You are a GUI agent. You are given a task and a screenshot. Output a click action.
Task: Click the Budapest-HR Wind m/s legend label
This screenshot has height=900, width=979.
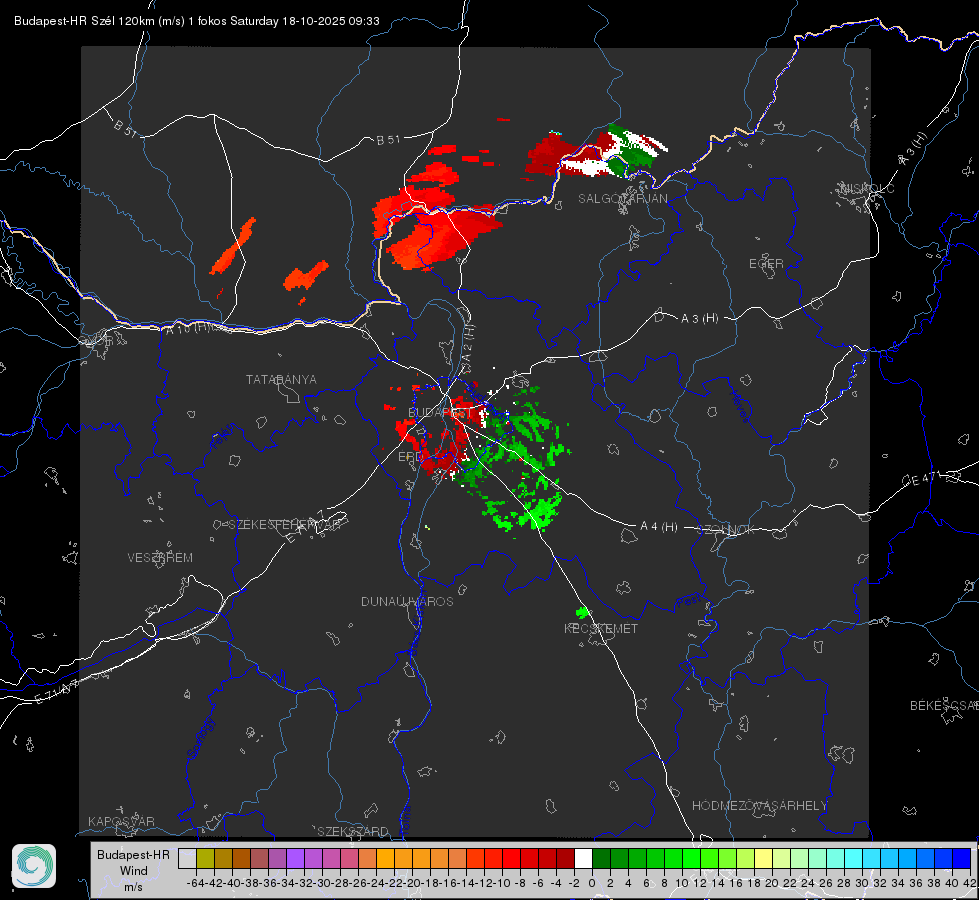[134, 871]
